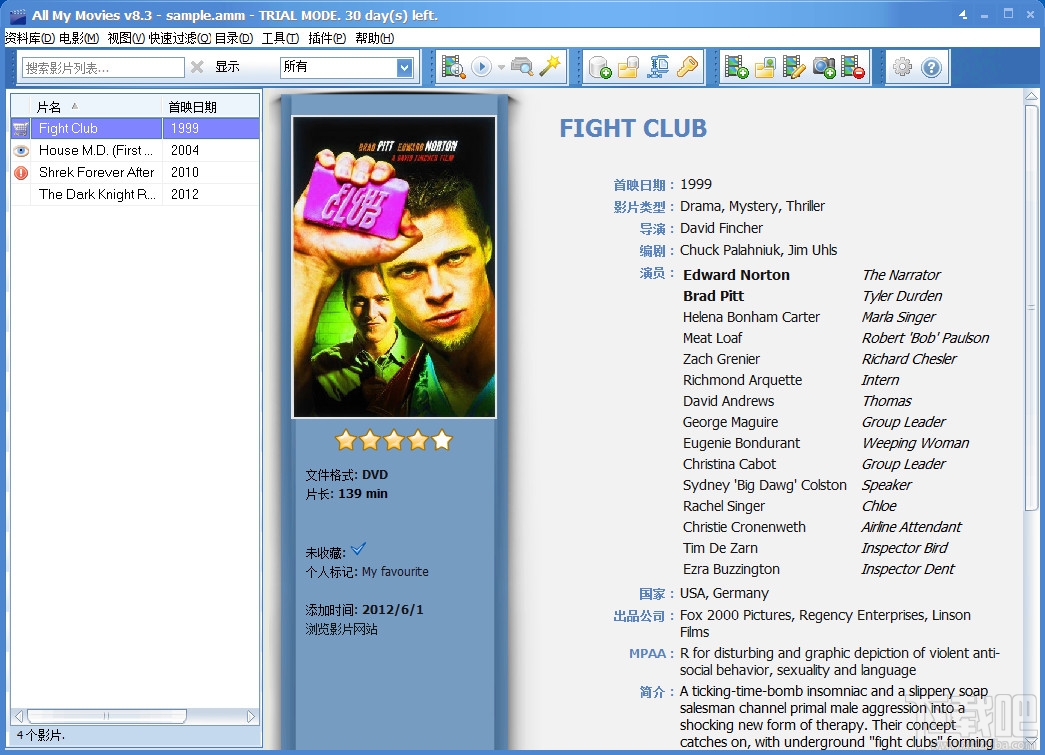Click the print preview icon

click(x=522, y=67)
